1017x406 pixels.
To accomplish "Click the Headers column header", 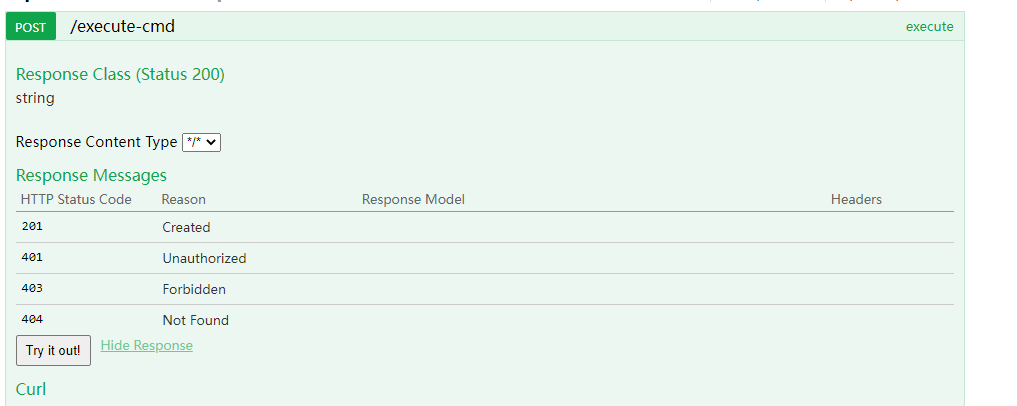I will tap(856, 199).
